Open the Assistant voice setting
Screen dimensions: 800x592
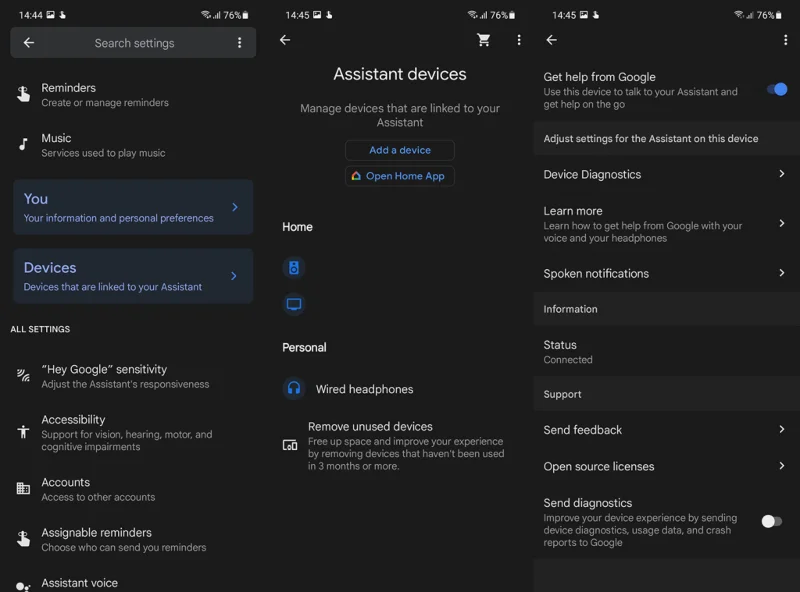click(x=133, y=583)
